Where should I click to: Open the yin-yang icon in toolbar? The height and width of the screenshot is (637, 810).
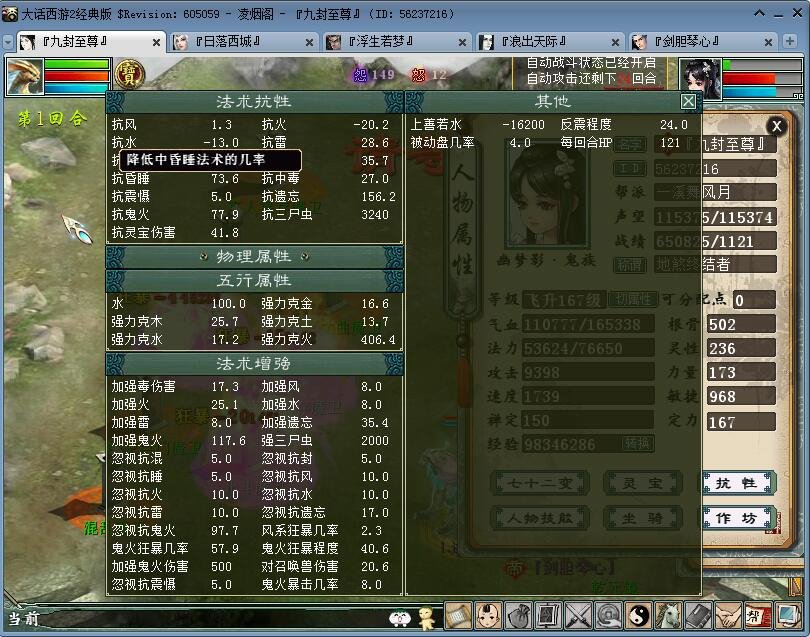[639, 615]
